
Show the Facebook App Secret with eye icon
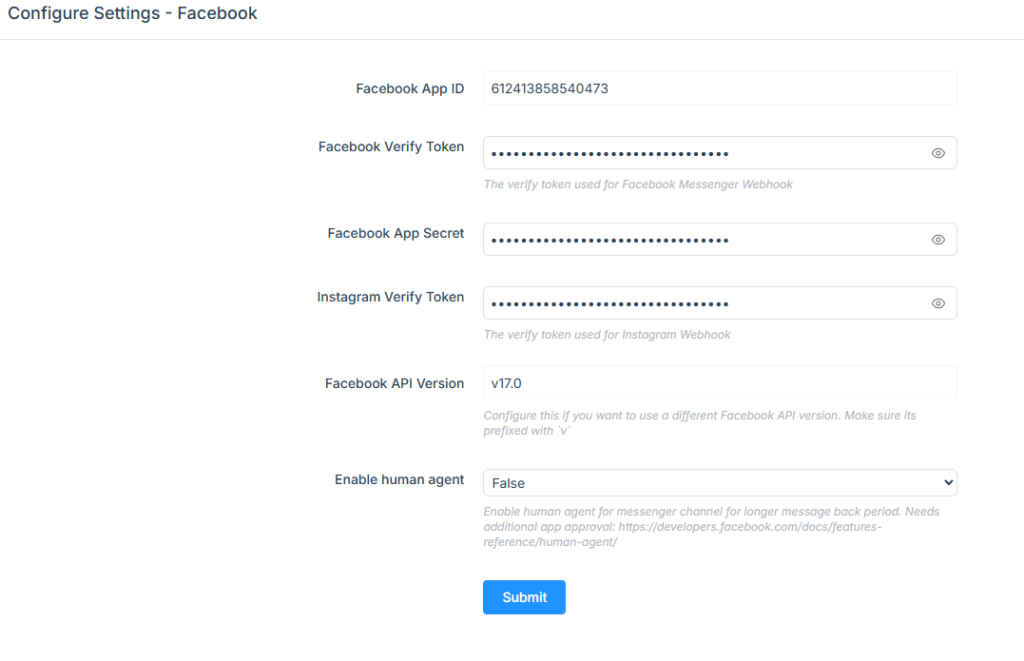(x=938, y=240)
